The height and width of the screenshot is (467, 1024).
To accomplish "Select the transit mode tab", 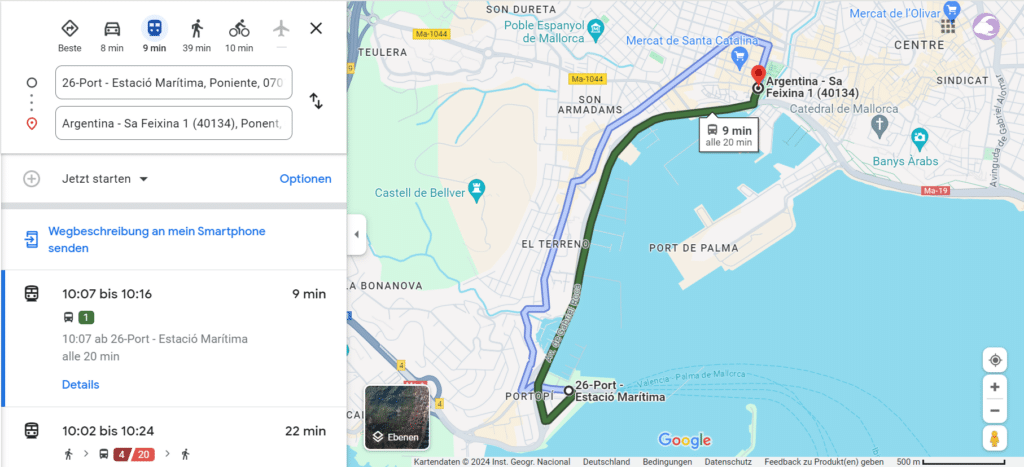I will (x=155, y=35).
